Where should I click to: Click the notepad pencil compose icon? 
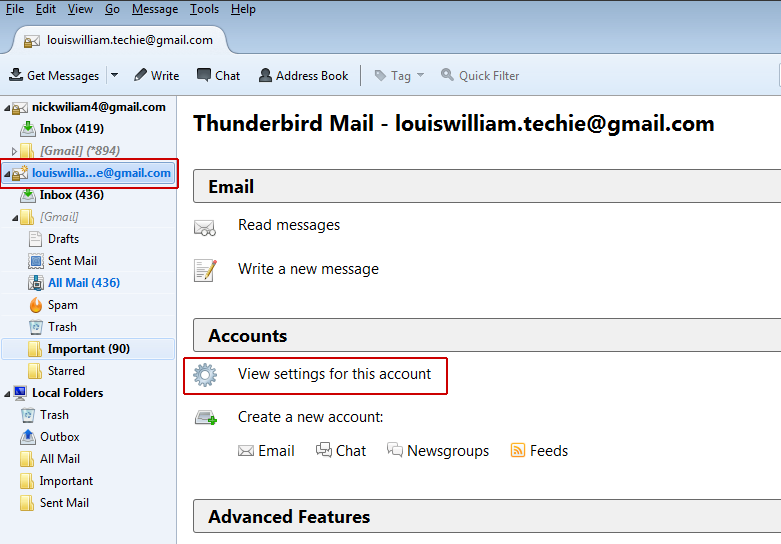(205, 271)
